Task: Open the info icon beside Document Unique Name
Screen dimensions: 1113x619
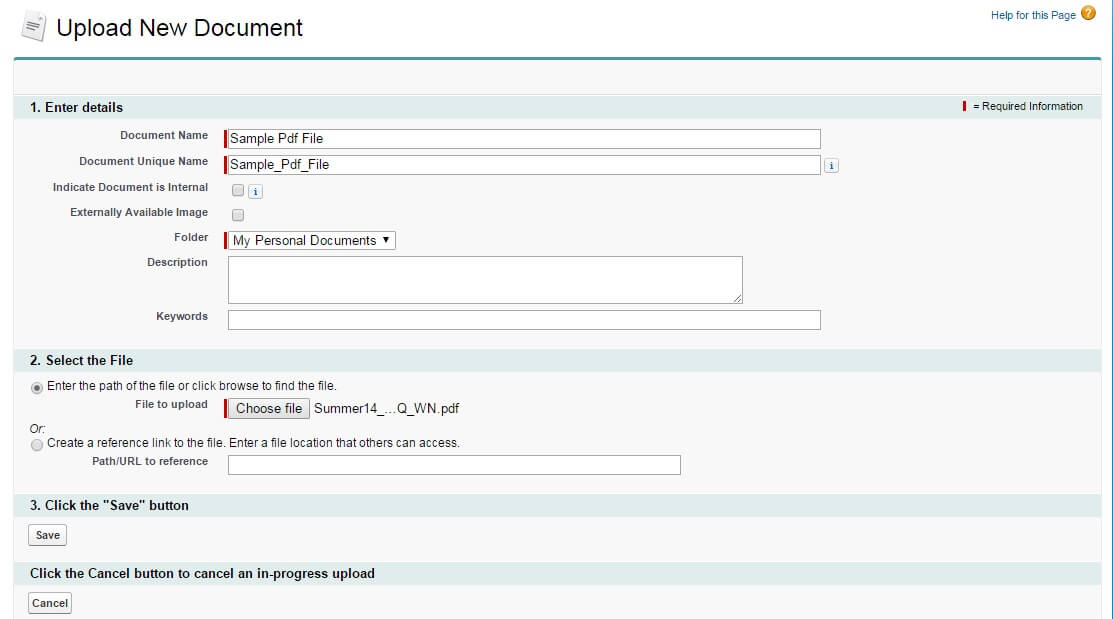Action: [831, 165]
